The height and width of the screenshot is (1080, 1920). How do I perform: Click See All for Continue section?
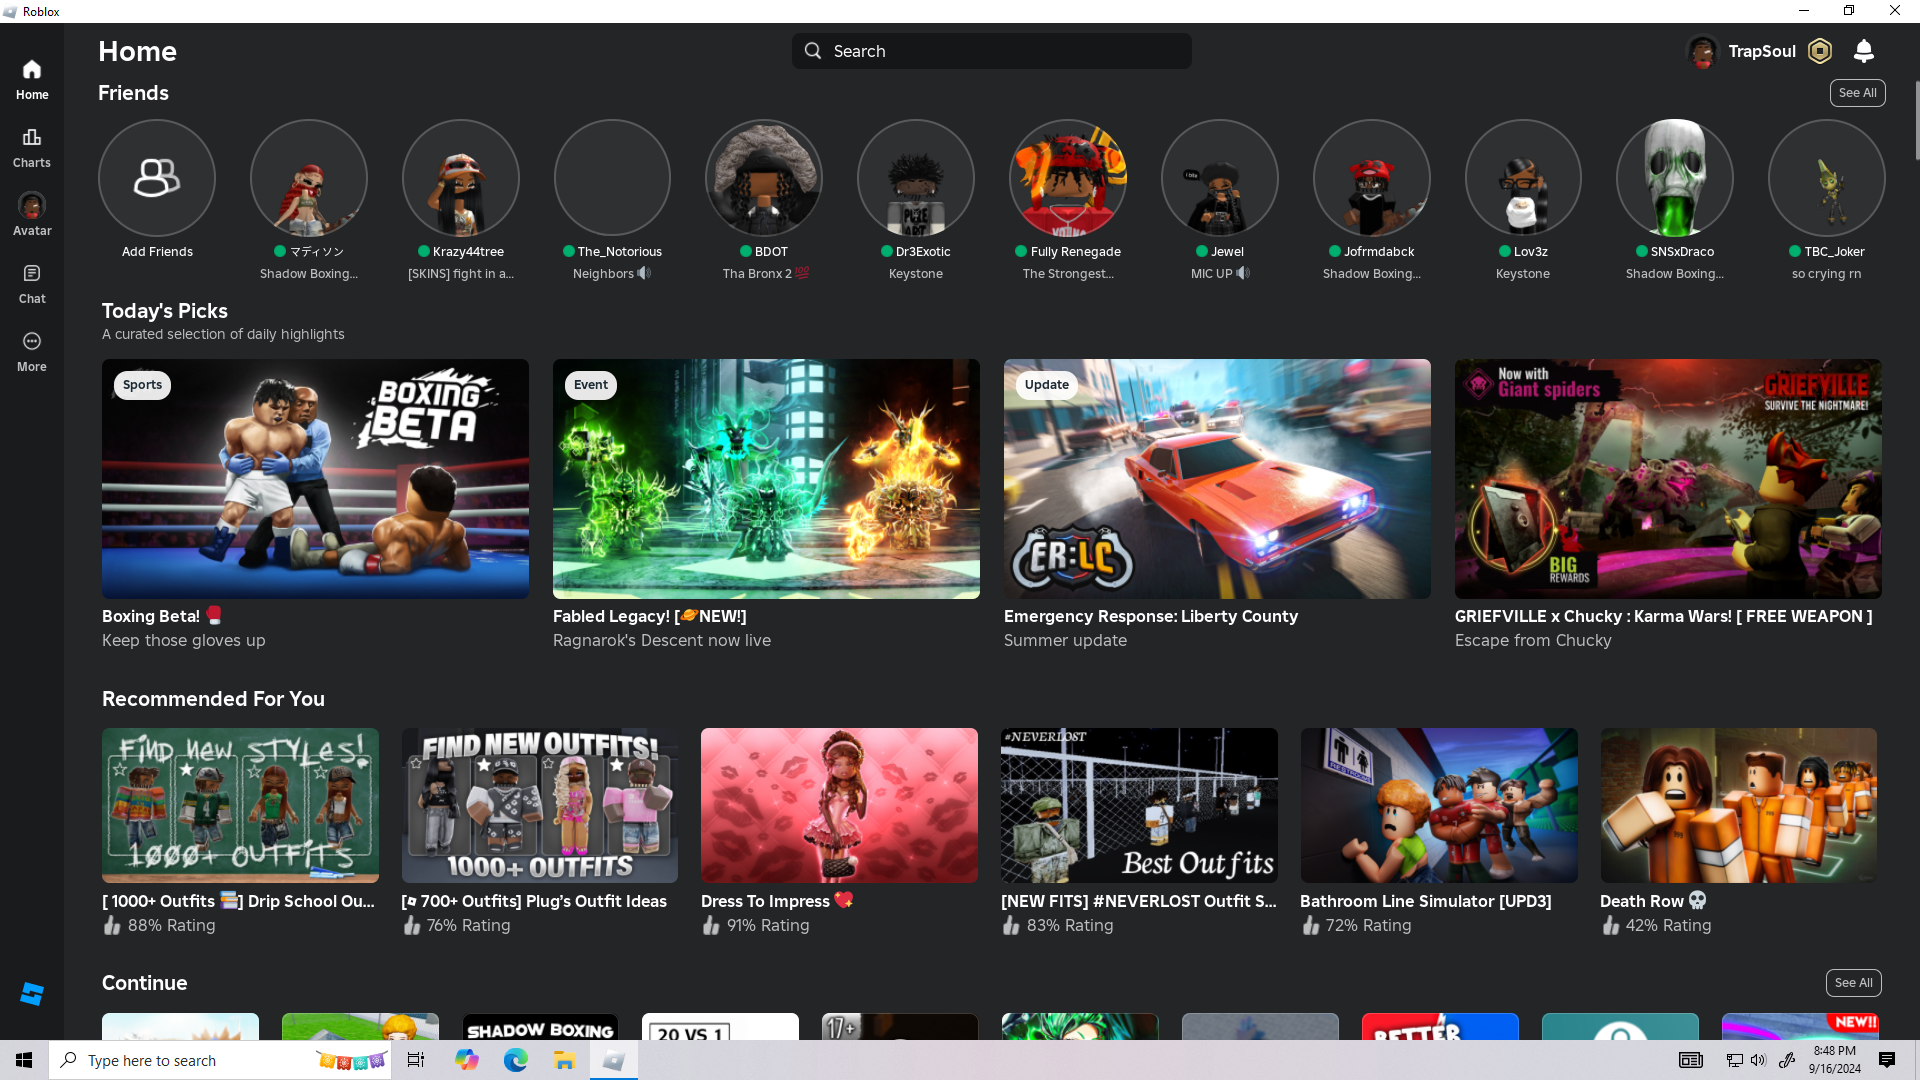[x=1854, y=983]
